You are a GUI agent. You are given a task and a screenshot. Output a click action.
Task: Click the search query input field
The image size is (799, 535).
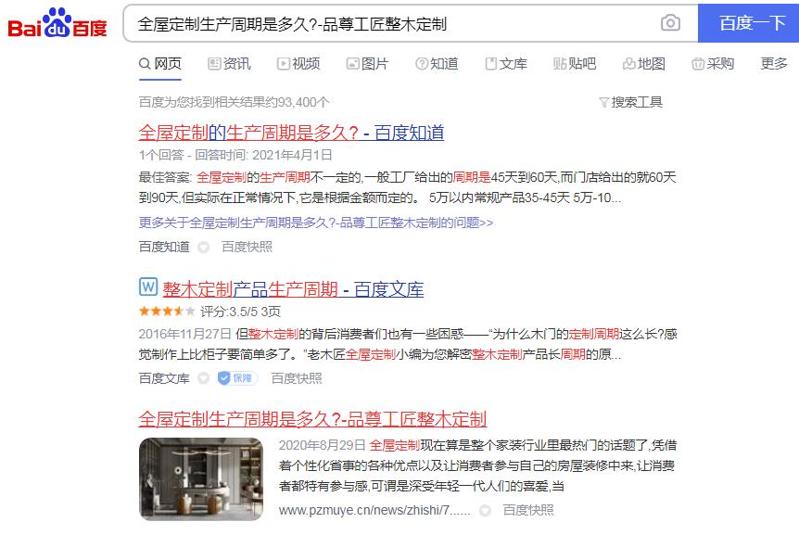[x=392, y=23]
